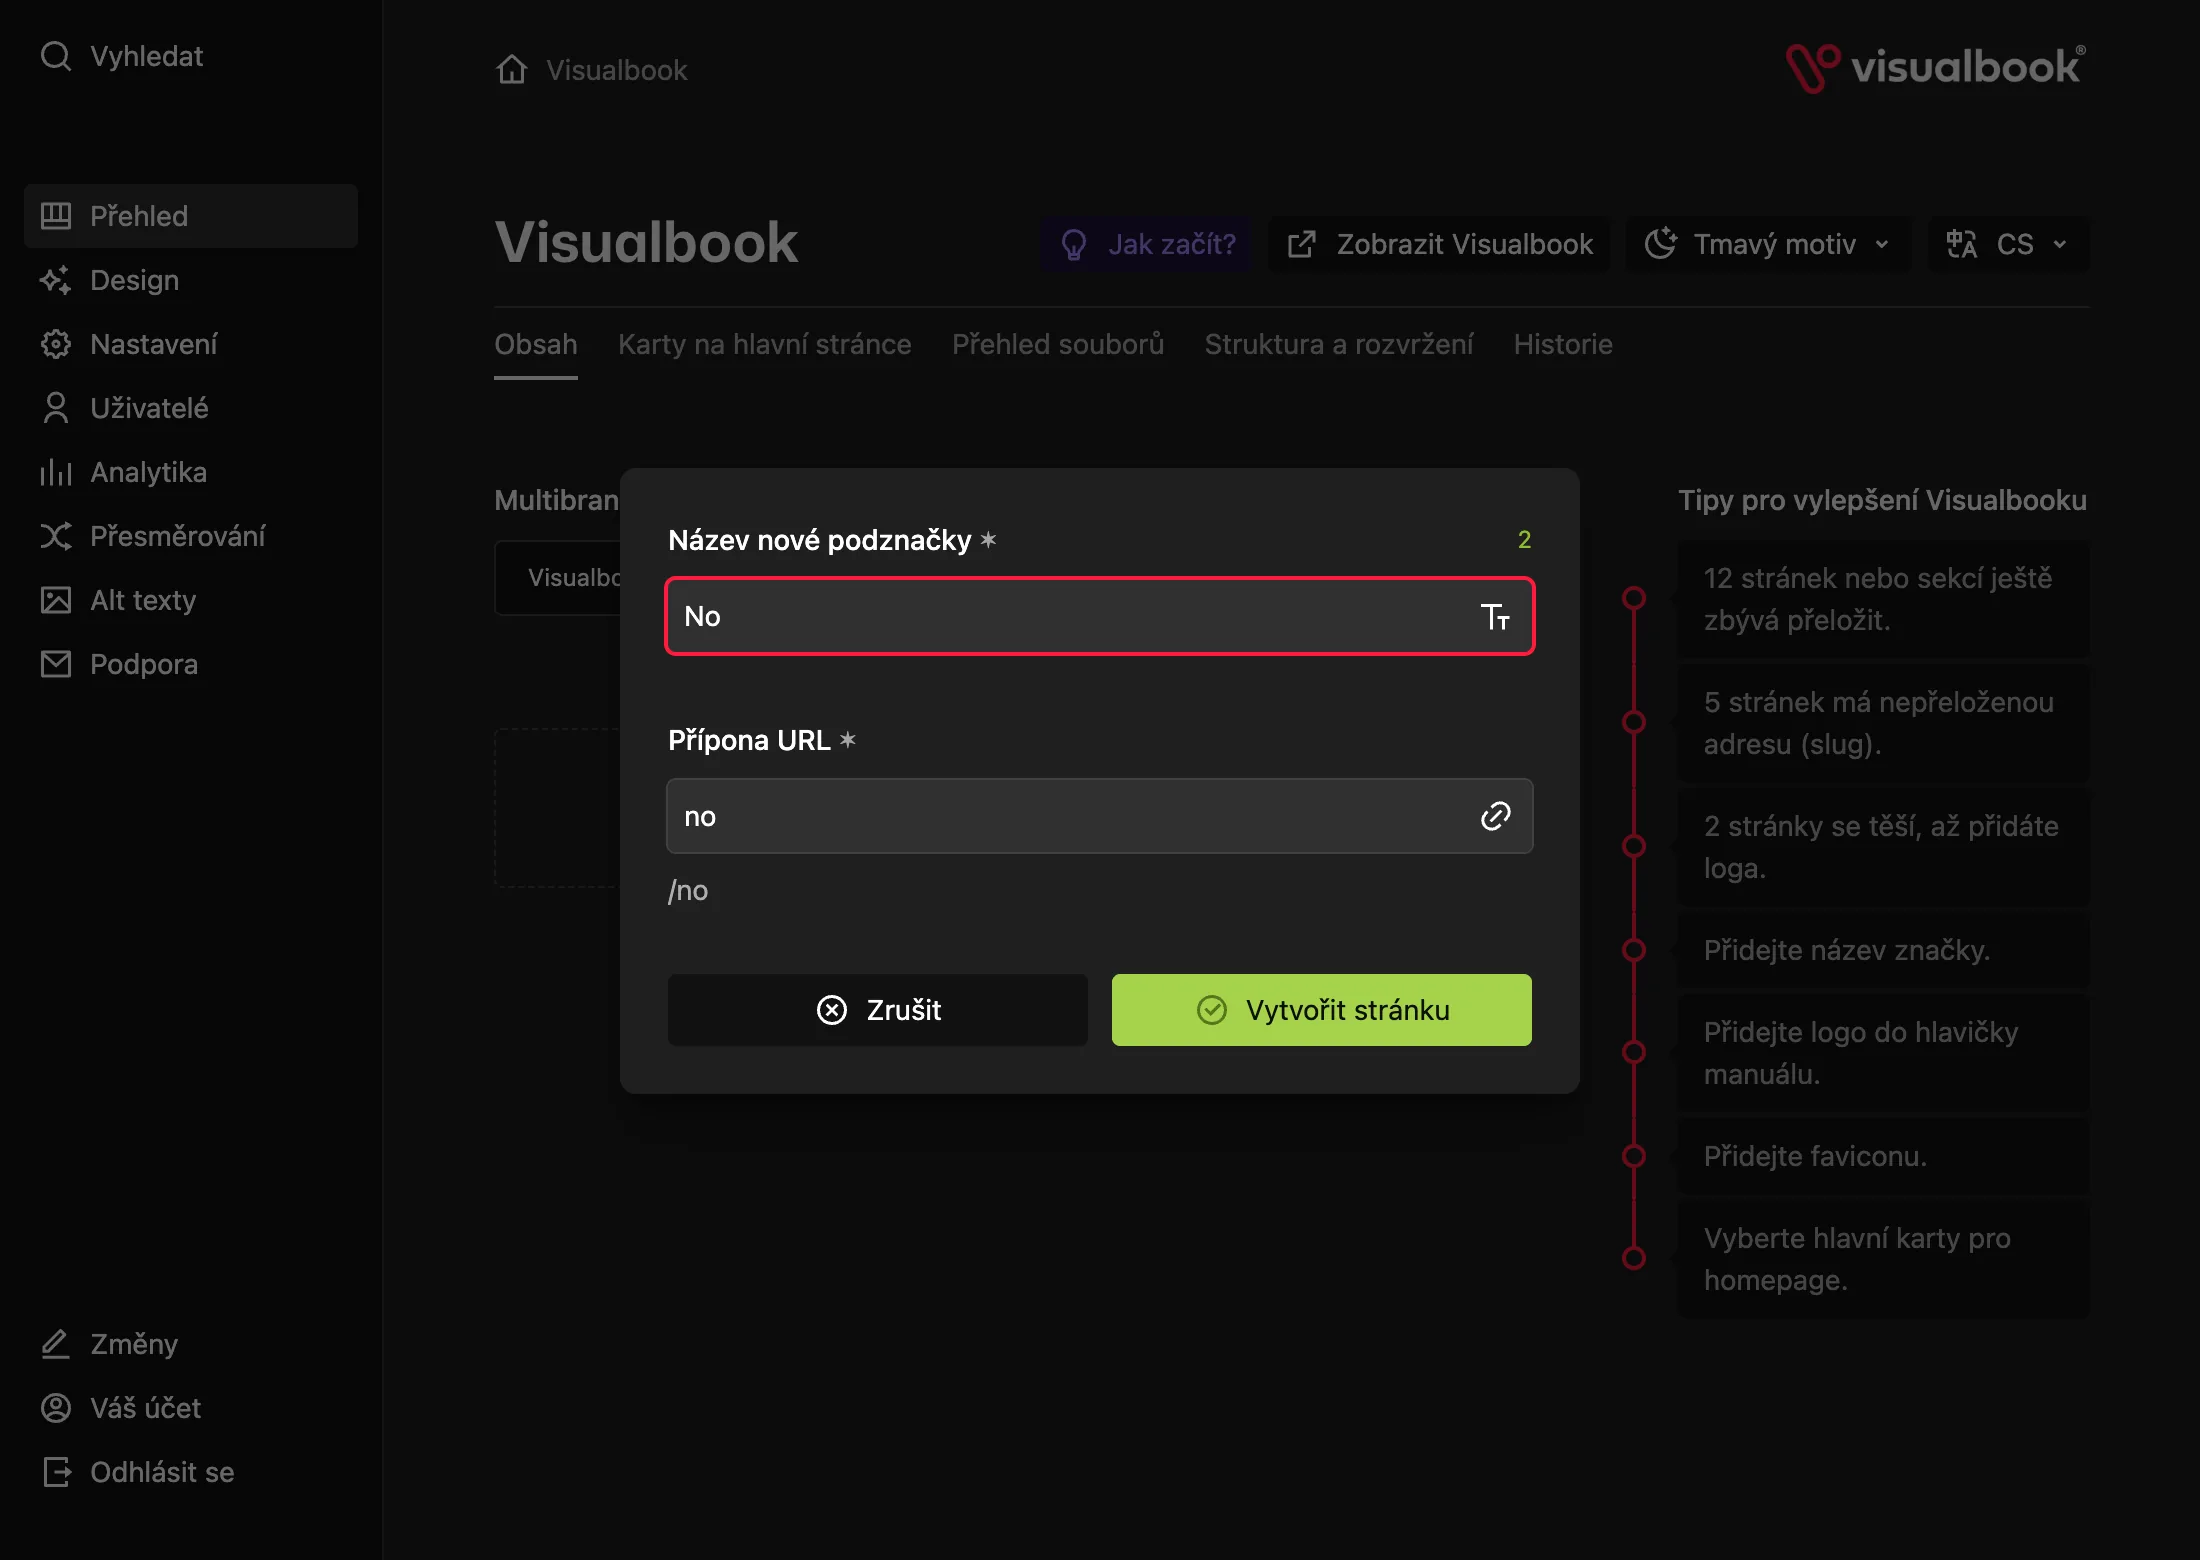This screenshot has width=2200, height=1560.
Task: Open the Design section icon
Action: [56, 280]
